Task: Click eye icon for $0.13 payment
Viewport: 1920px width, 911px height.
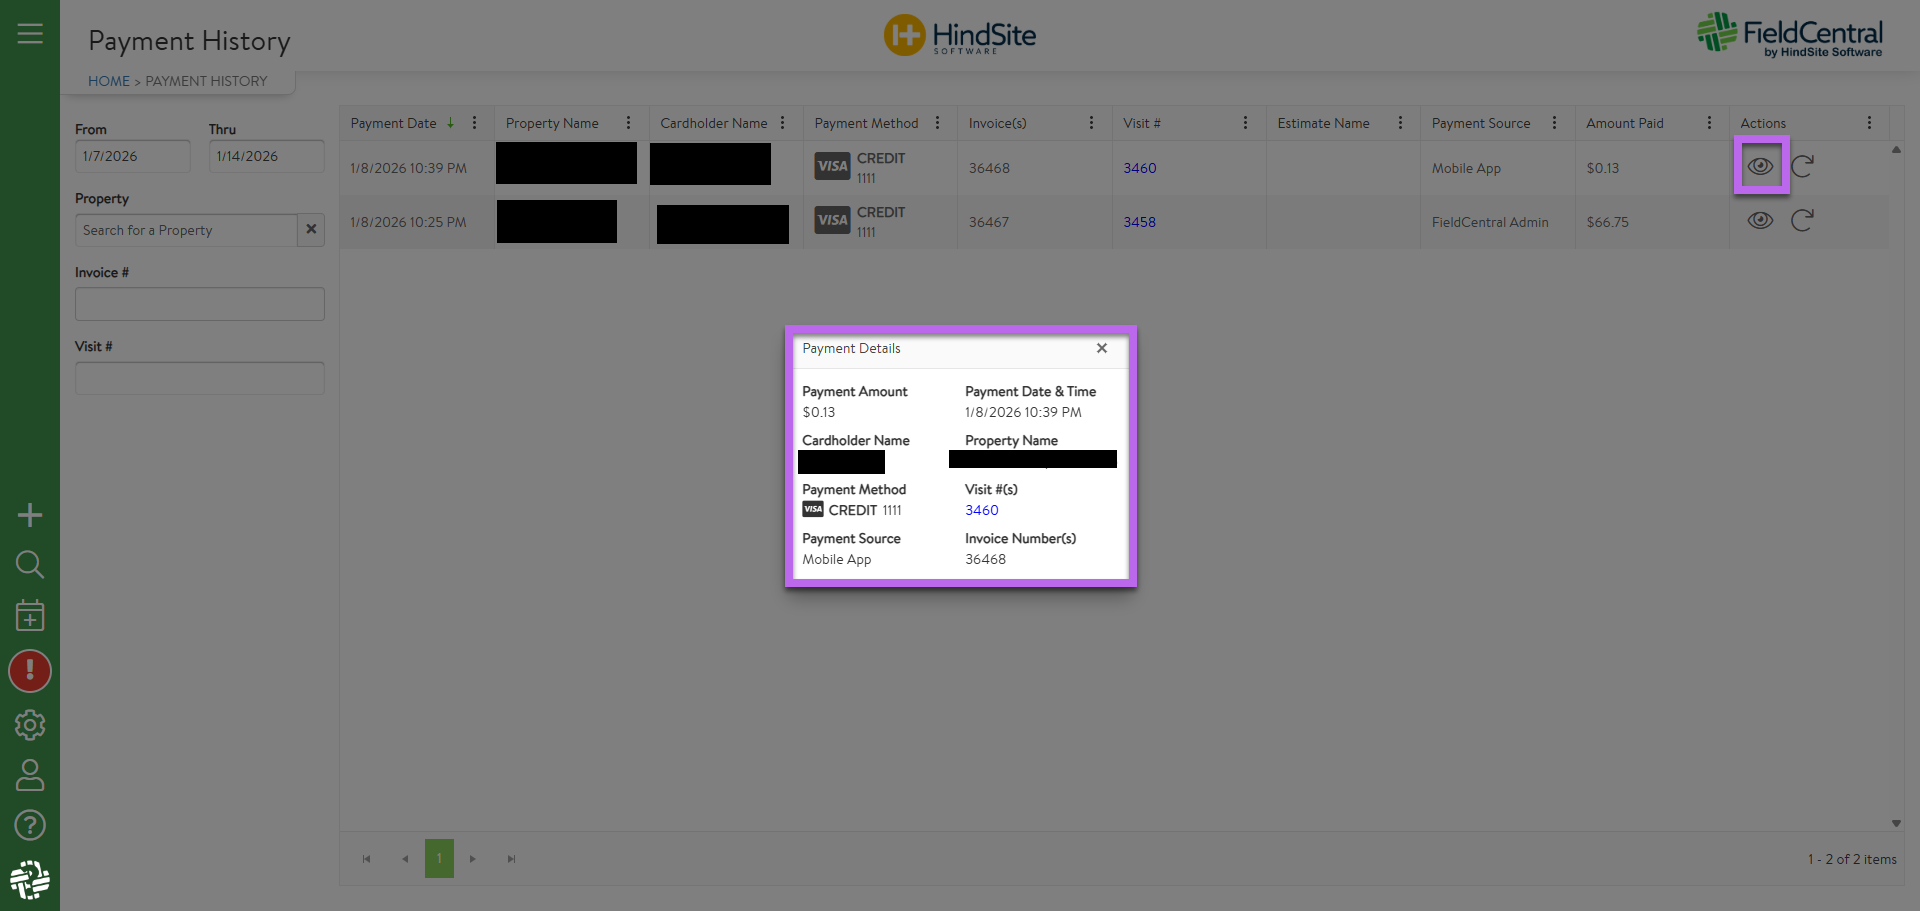Action: pos(1760,166)
